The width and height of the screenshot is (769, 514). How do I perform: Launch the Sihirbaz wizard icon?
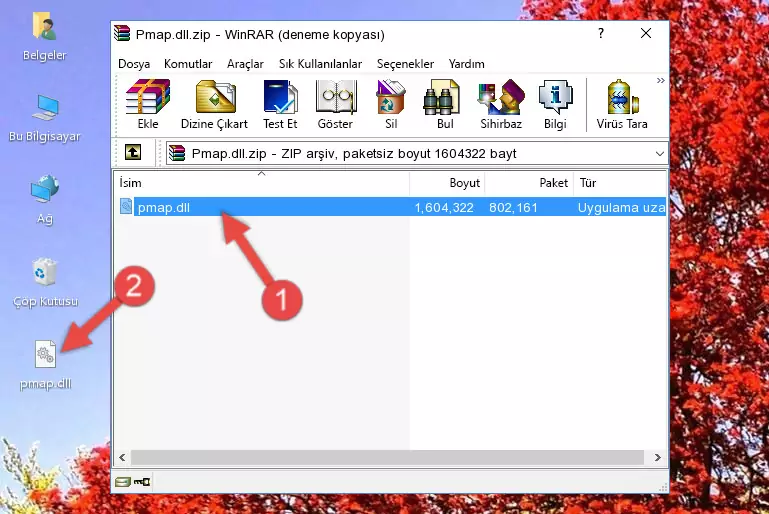pos(501,104)
